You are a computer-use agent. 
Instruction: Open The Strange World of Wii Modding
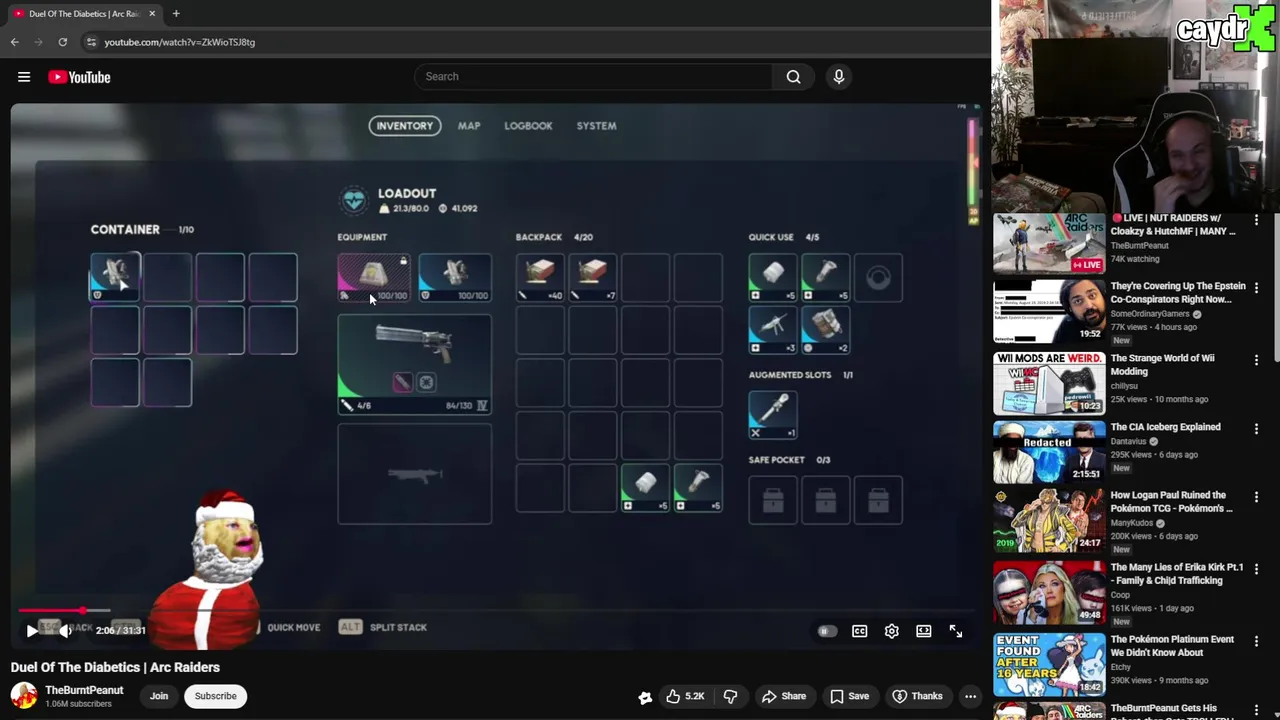(1162, 365)
